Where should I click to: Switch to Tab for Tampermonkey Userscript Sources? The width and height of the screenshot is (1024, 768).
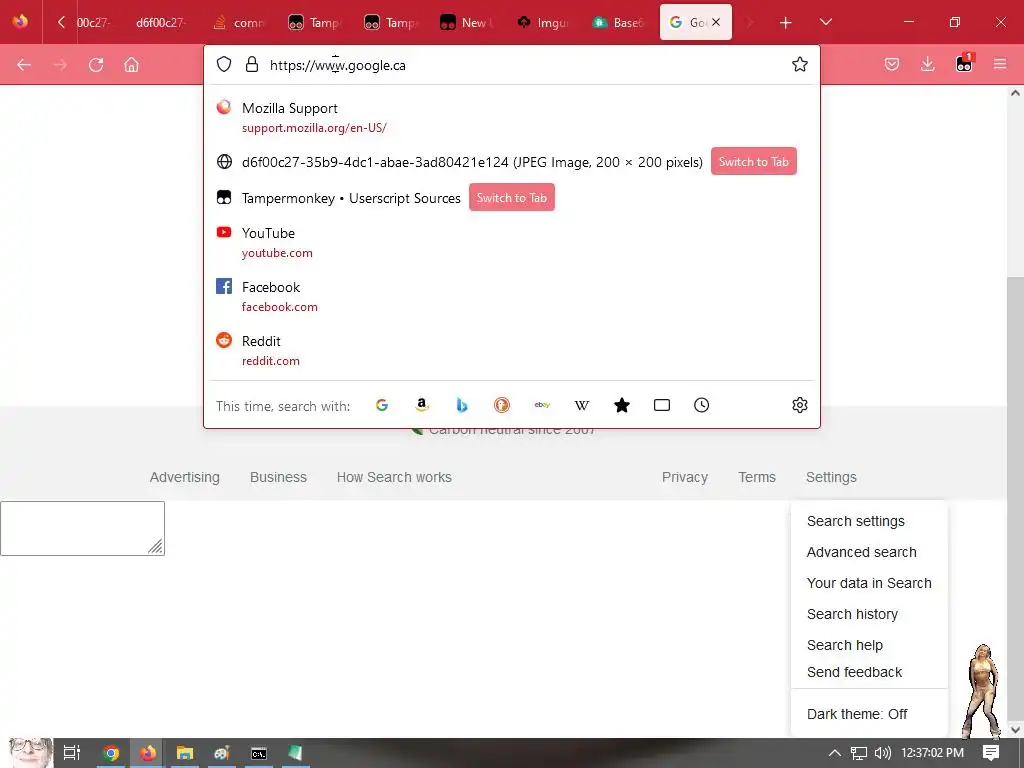click(x=511, y=198)
